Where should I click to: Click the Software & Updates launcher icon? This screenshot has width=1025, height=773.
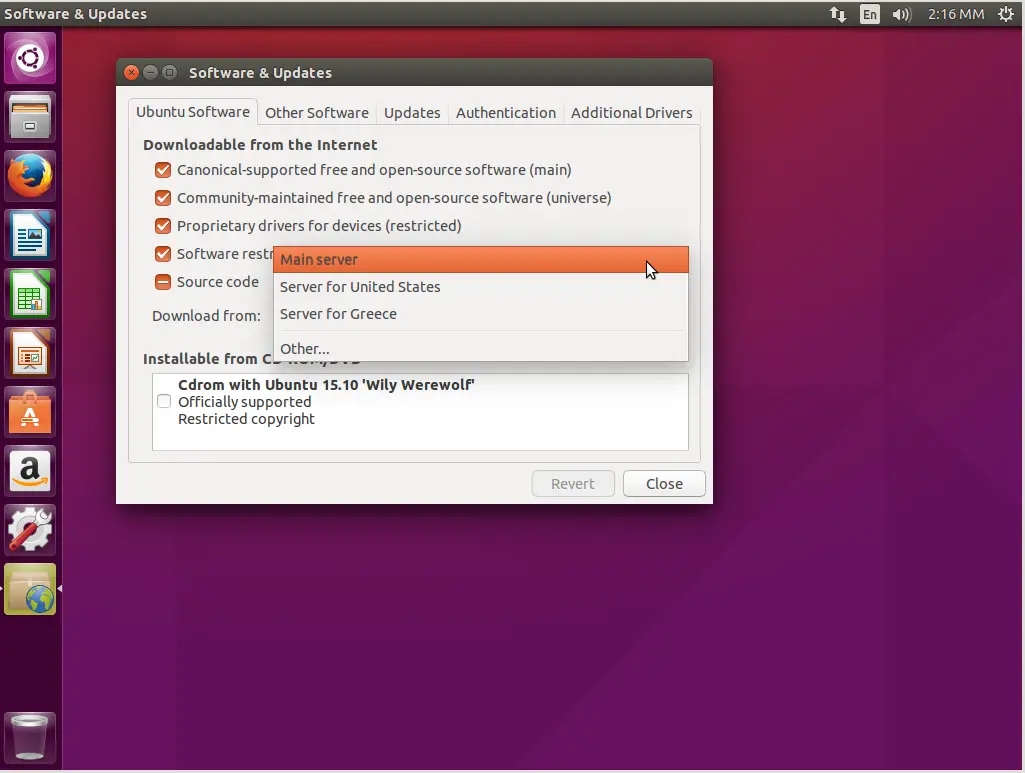30,589
